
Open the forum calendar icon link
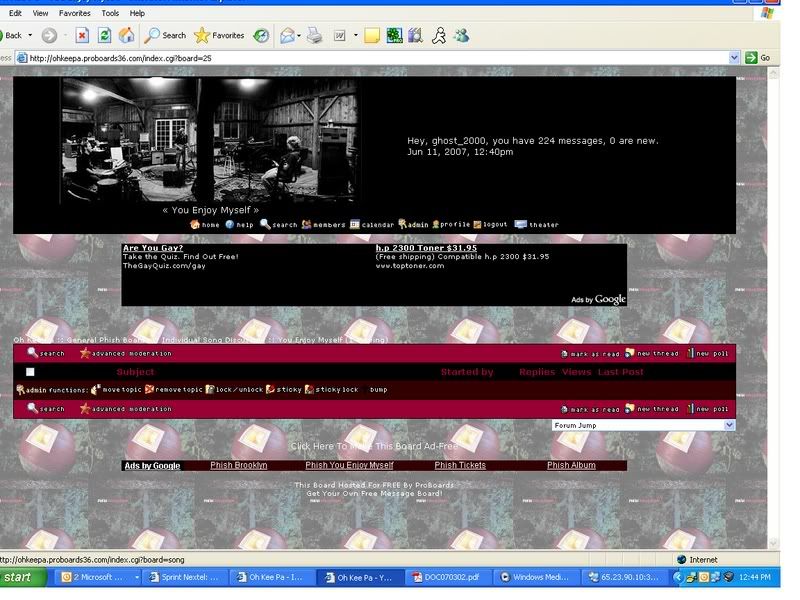pos(371,225)
